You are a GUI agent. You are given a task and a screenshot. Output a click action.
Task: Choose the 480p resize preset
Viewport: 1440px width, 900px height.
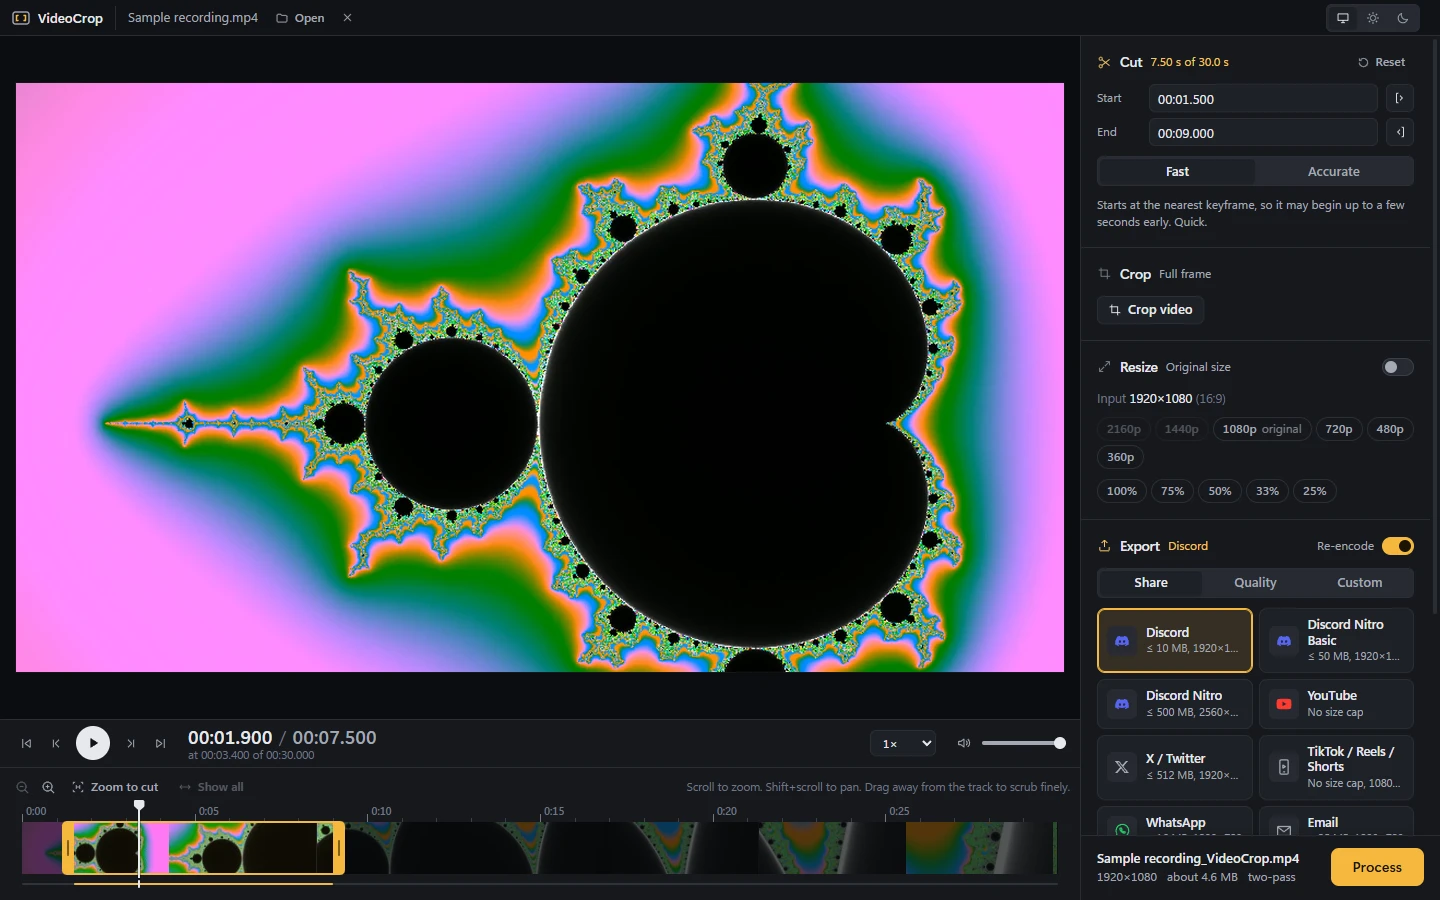point(1389,429)
